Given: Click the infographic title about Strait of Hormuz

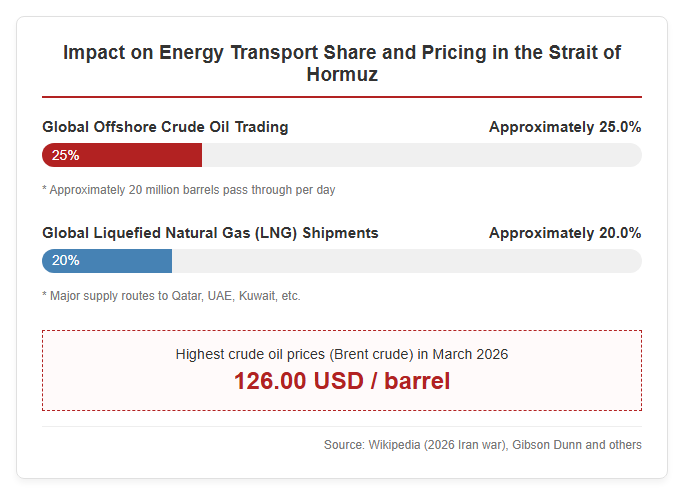Looking at the screenshot, I should (342, 63).
